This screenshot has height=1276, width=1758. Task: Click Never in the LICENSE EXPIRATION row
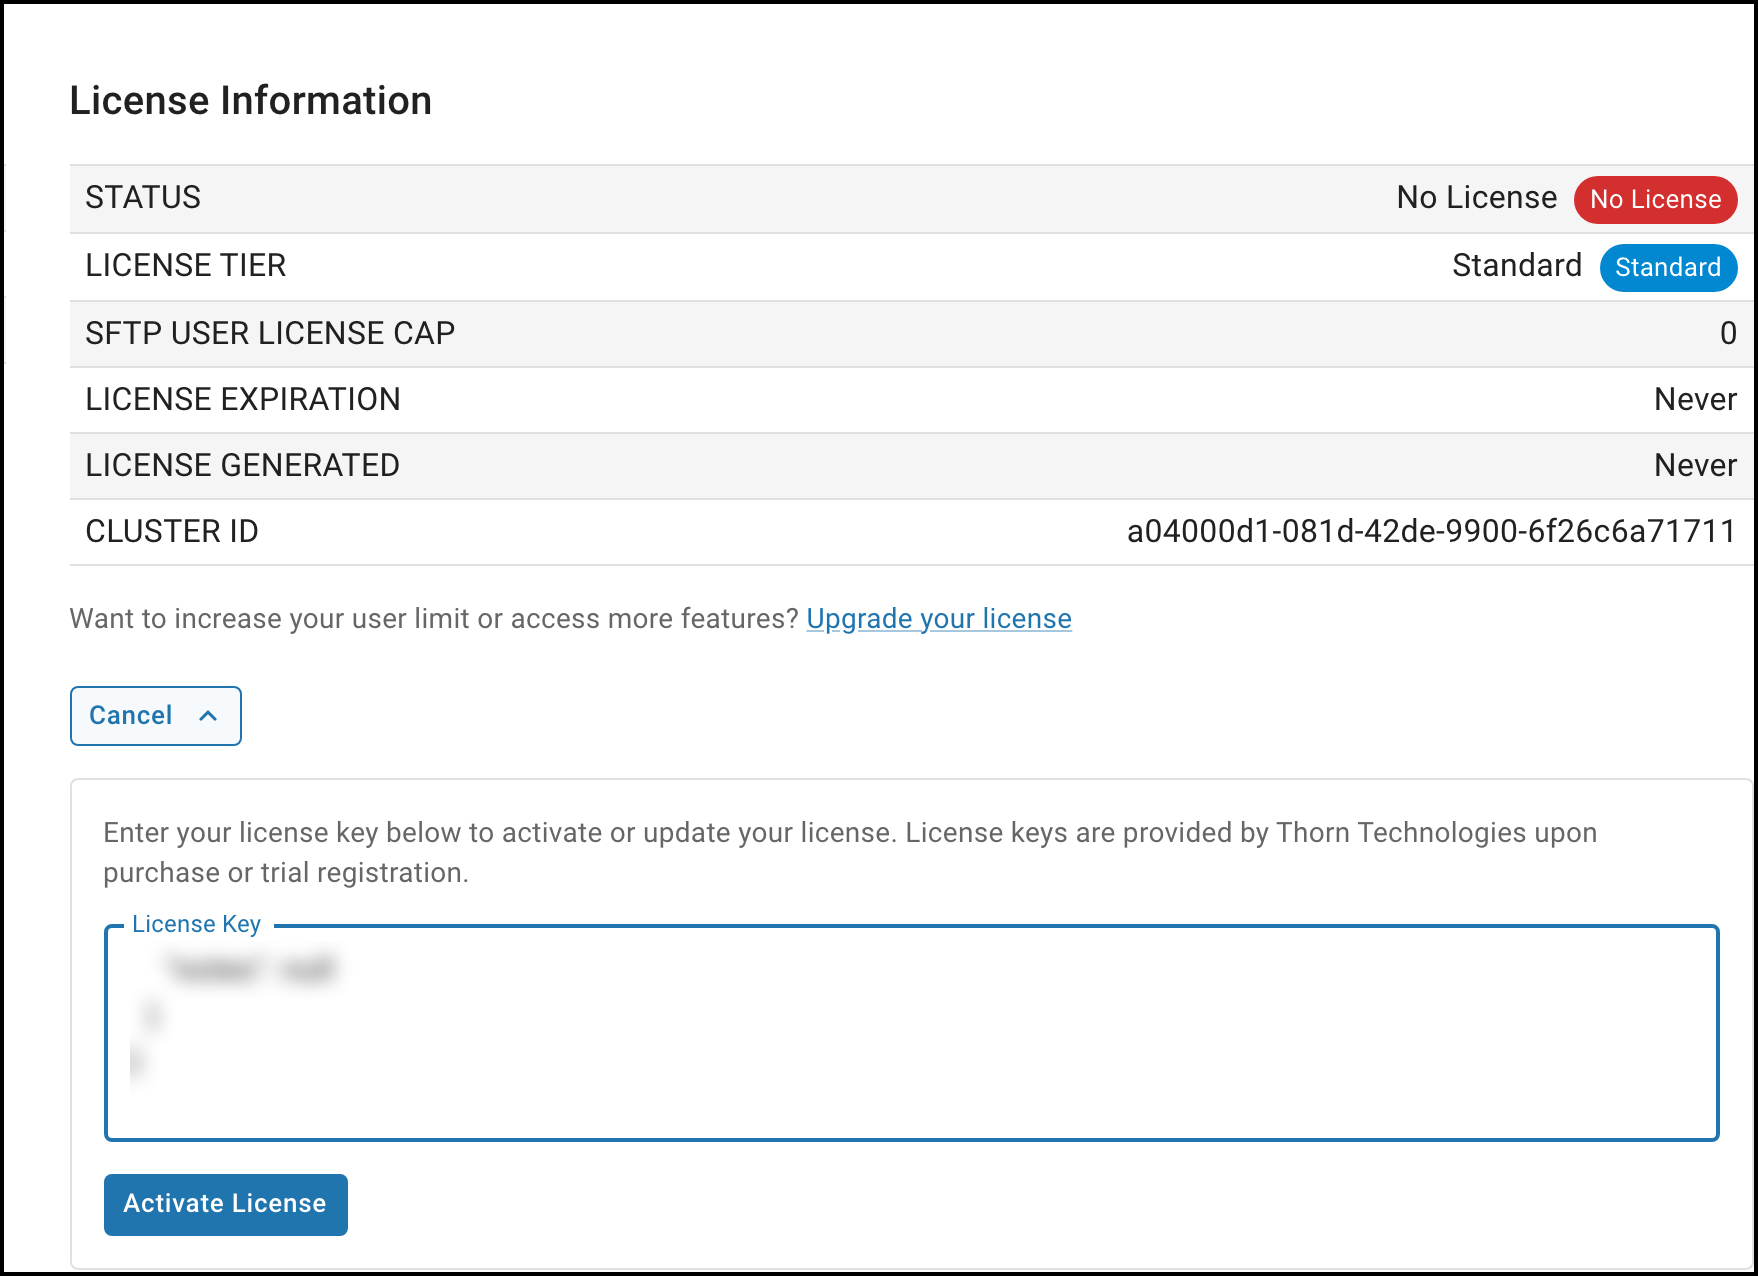pos(1695,399)
